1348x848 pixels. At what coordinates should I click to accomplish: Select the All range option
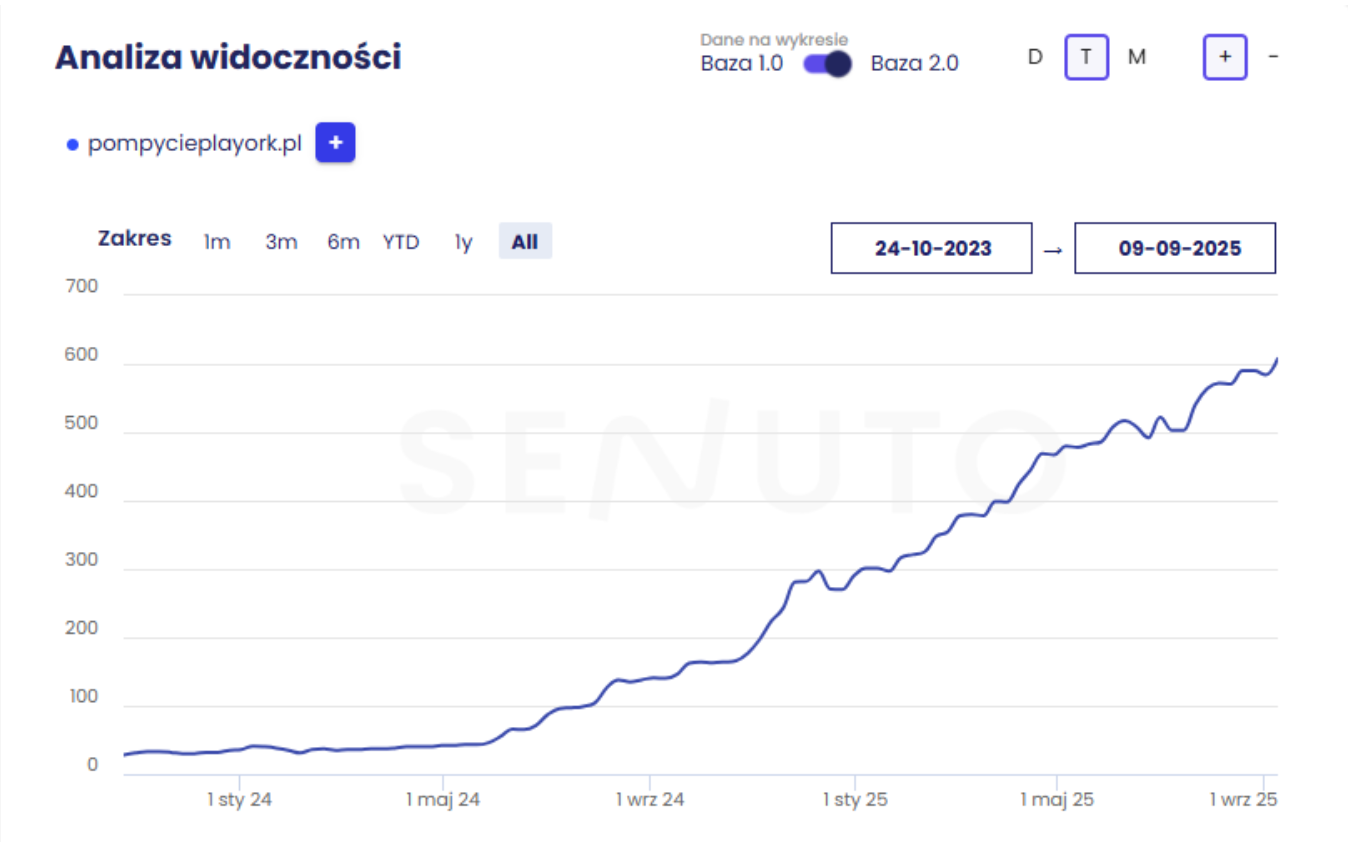tap(525, 242)
